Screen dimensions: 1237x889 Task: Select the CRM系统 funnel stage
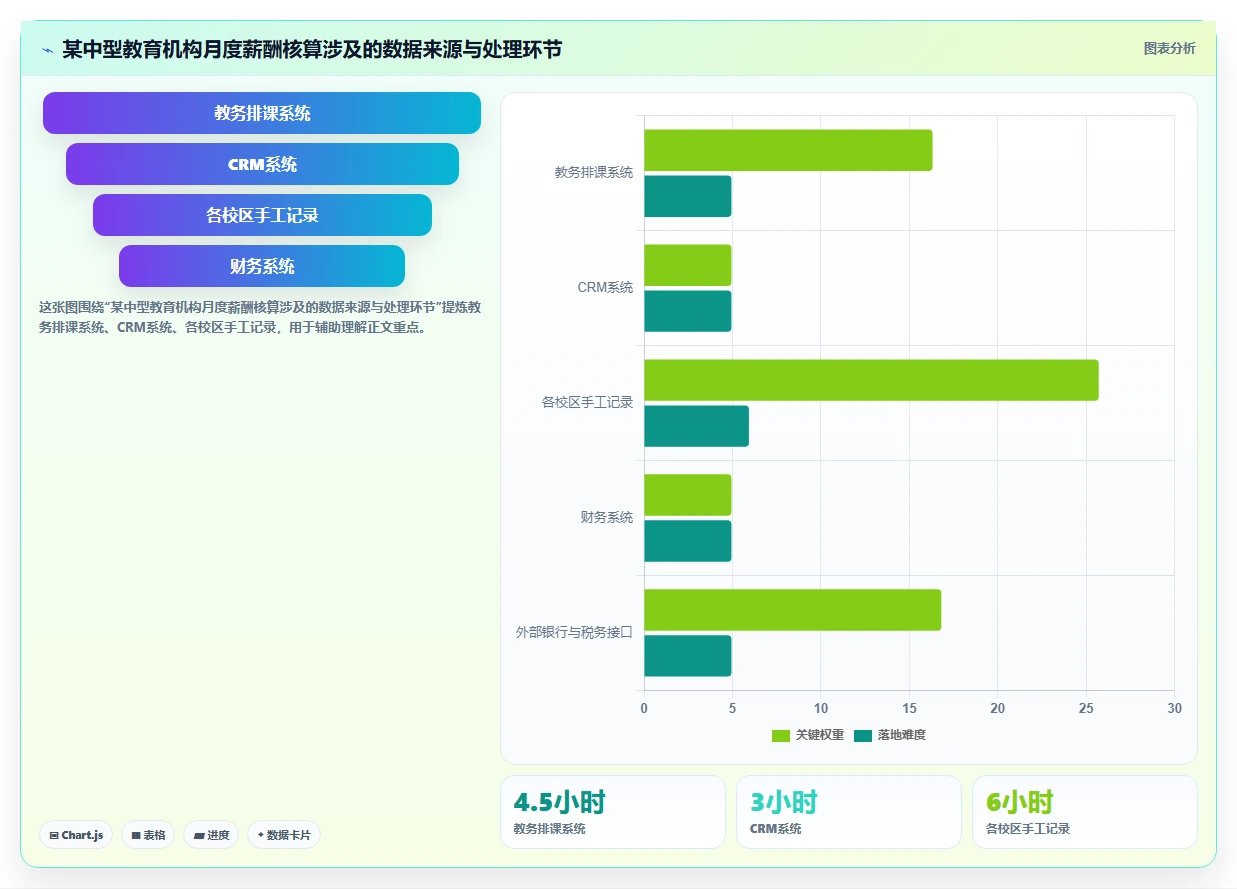pos(262,164)
